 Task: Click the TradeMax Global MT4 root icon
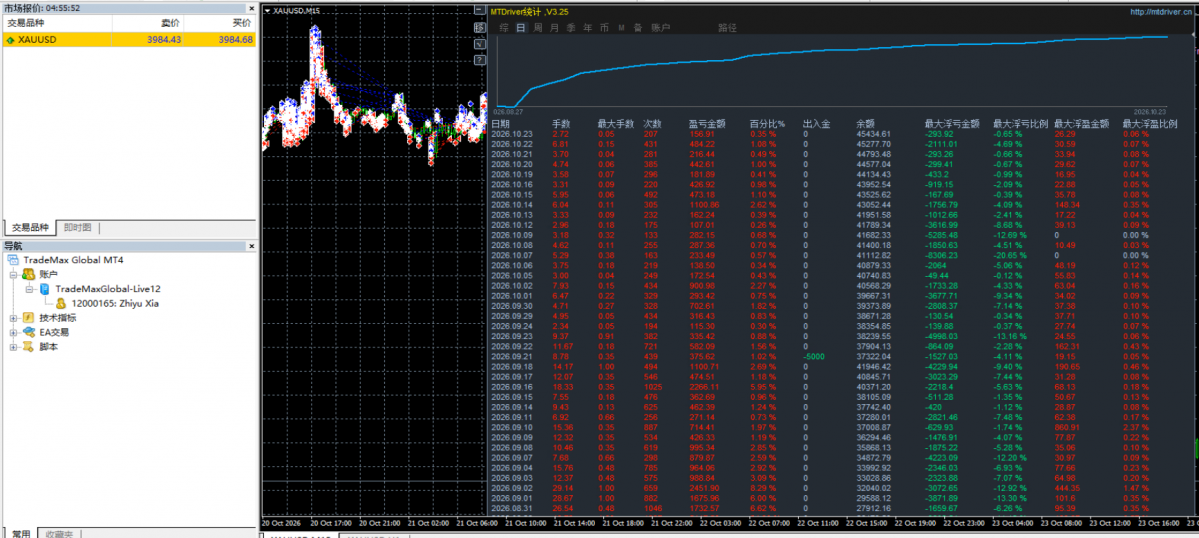(14, 260)
